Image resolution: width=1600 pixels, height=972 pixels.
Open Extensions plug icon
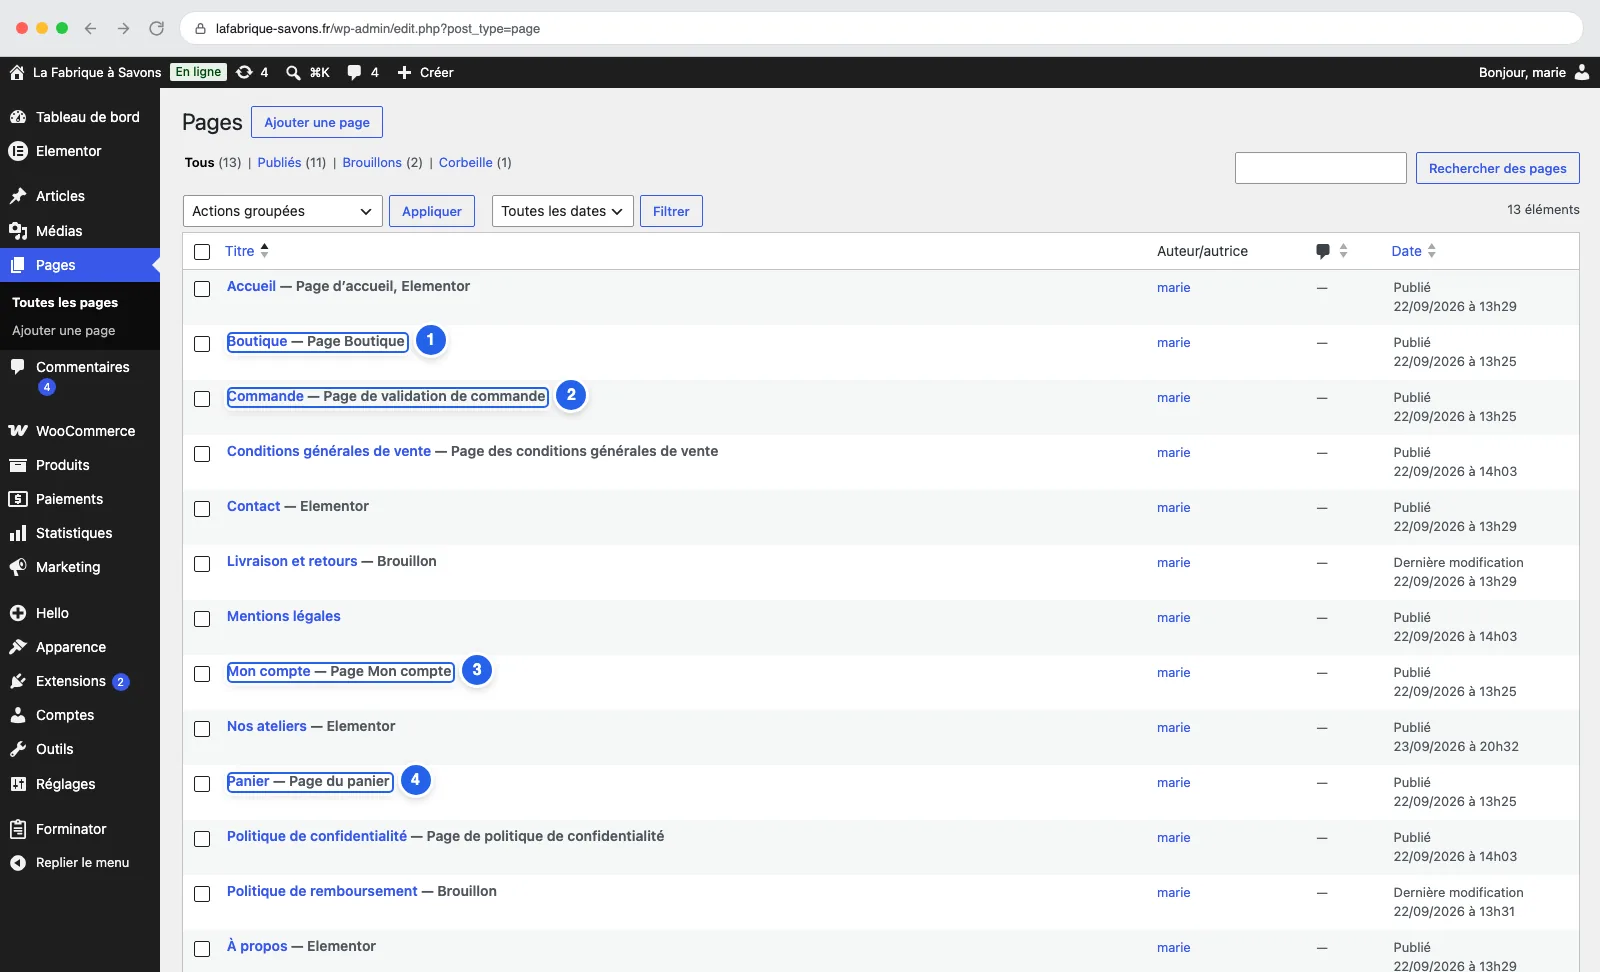coord(18,681)
